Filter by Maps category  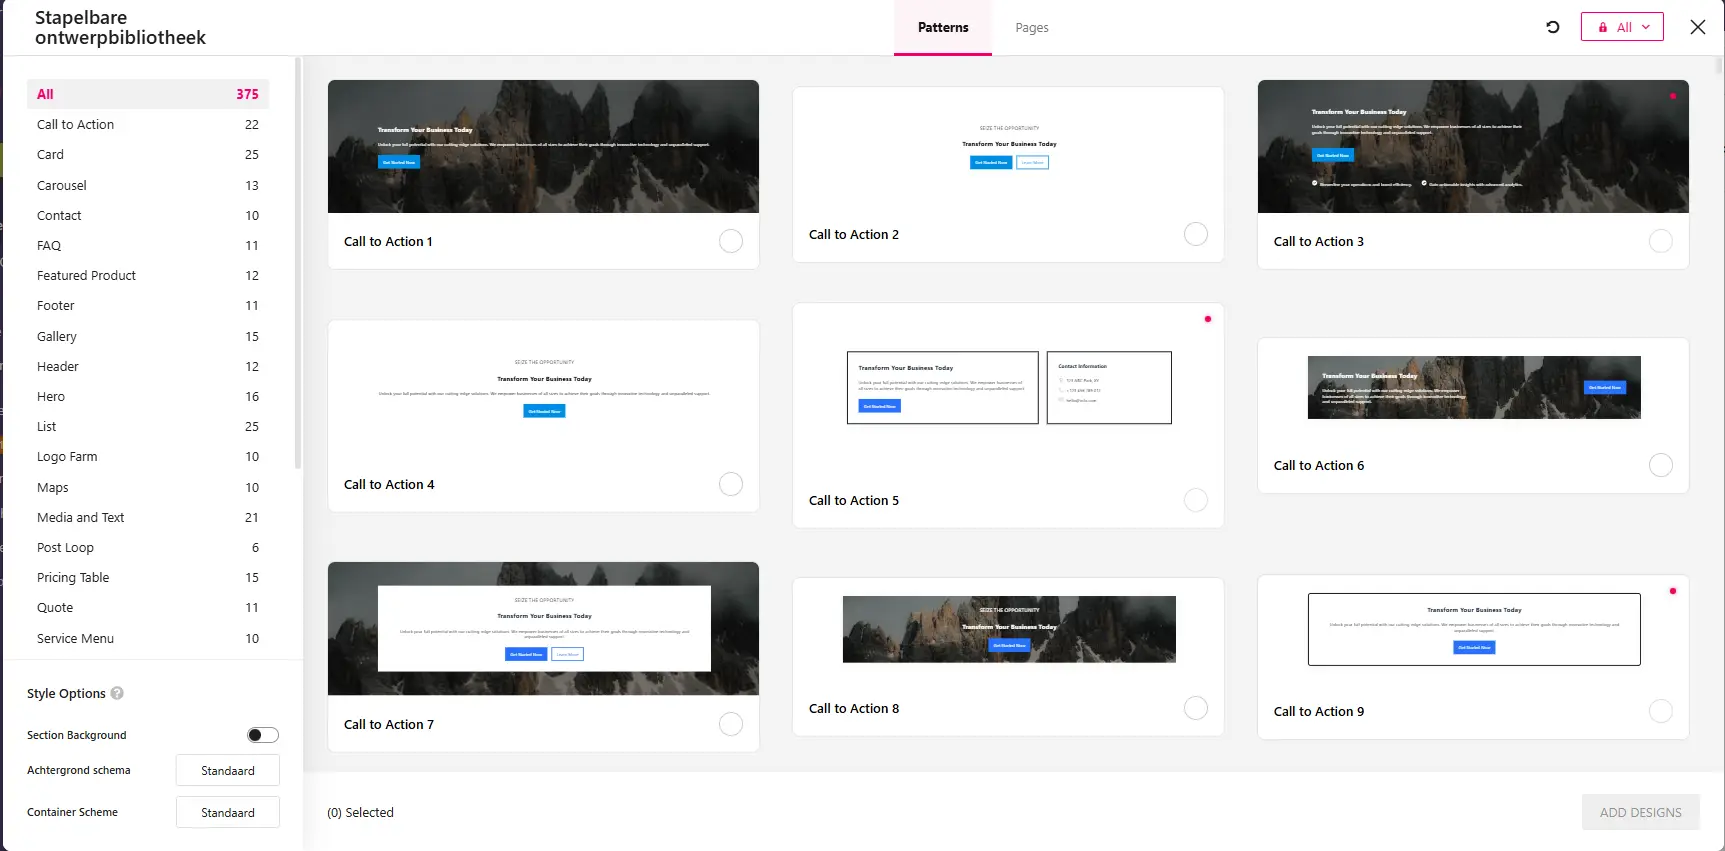pos(148,487)
